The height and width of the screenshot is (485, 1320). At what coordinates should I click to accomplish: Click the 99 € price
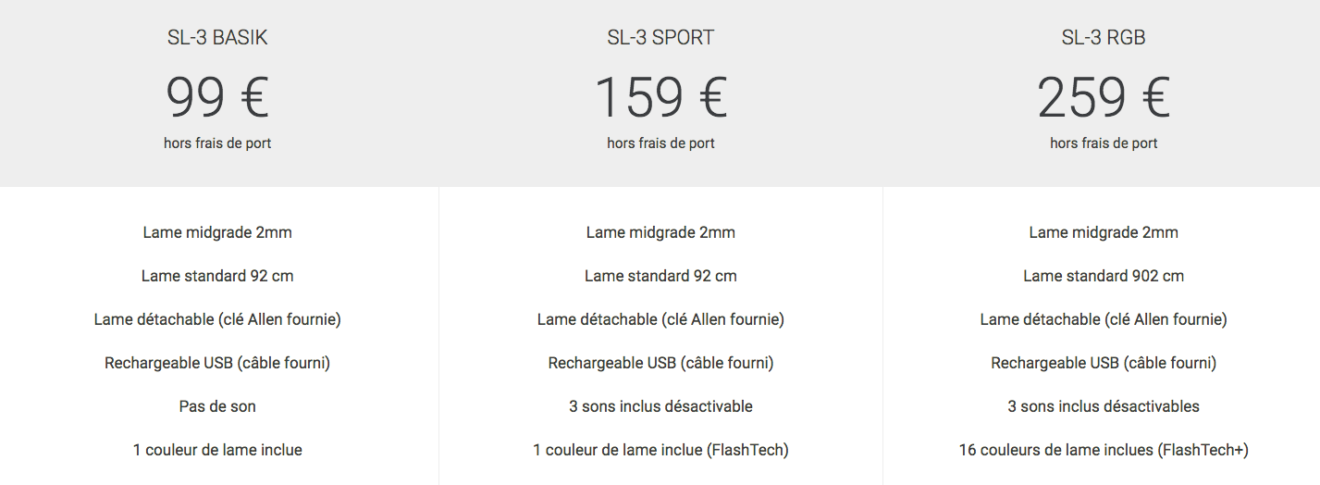pos(217,98)
